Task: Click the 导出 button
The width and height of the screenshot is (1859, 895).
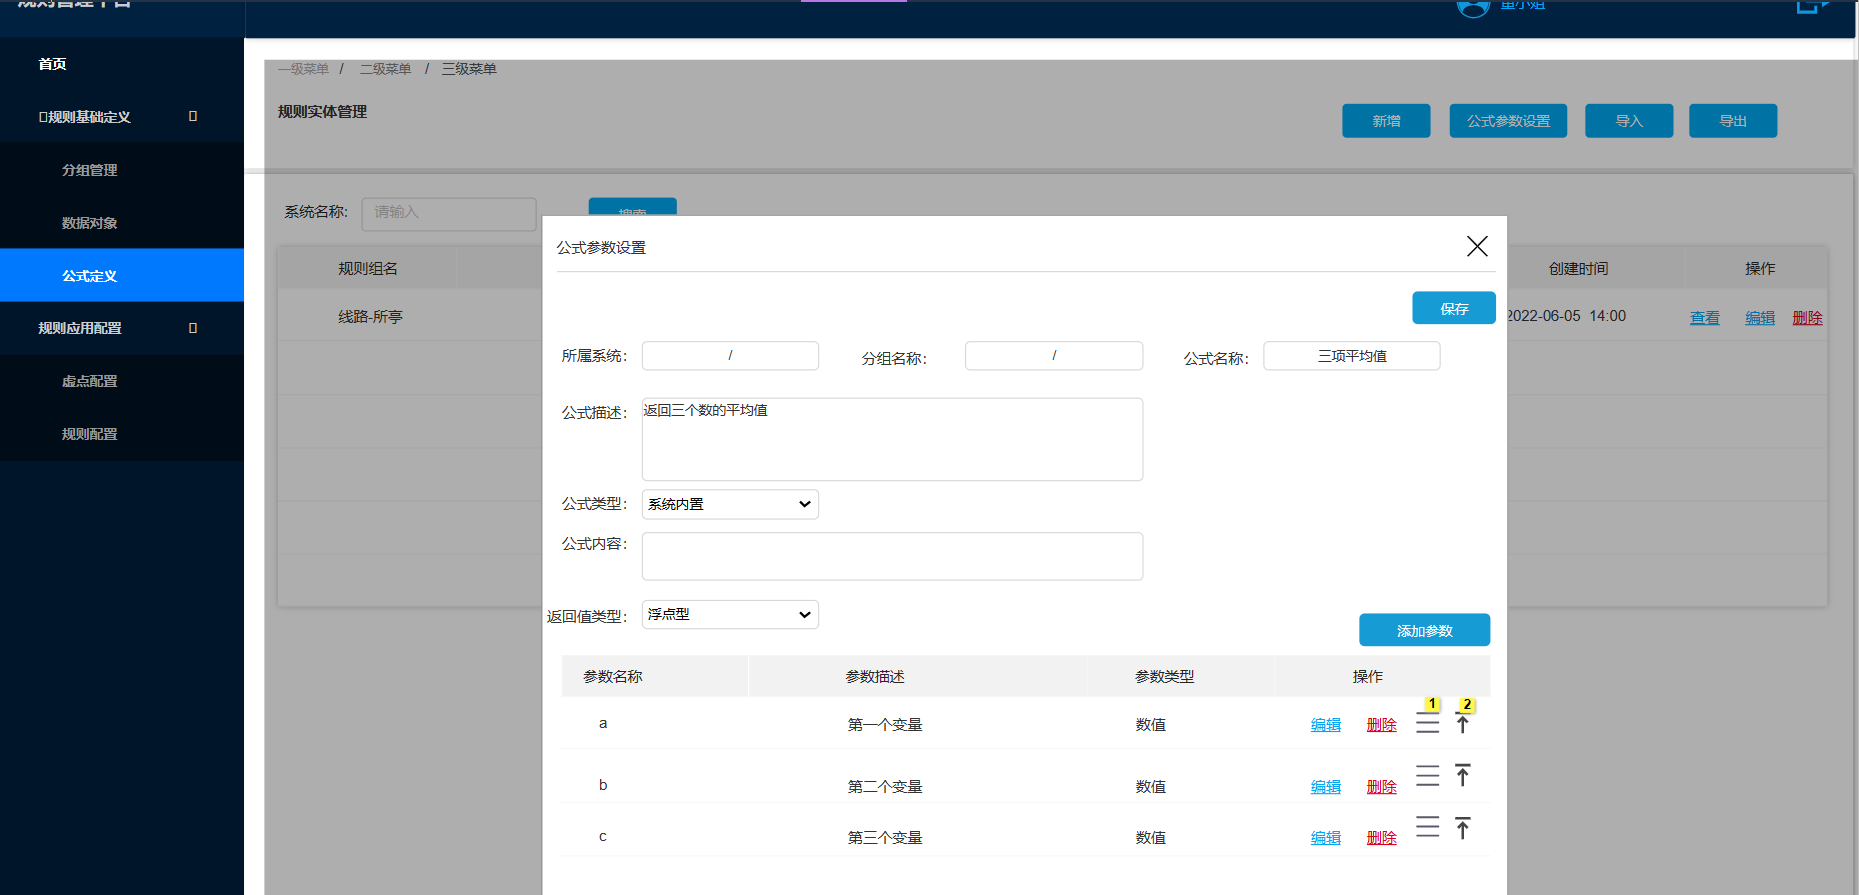Action: tap(1733, 121)
